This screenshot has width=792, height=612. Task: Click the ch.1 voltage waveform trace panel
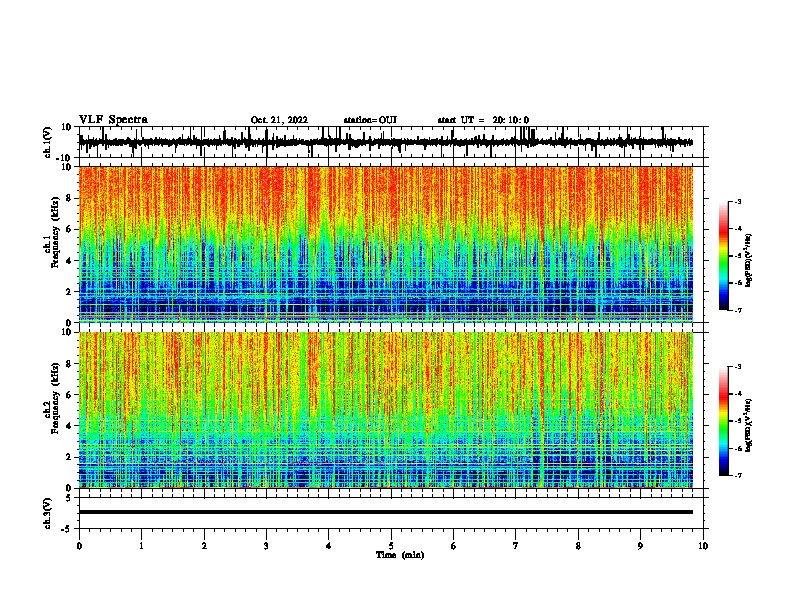(393, 142)
